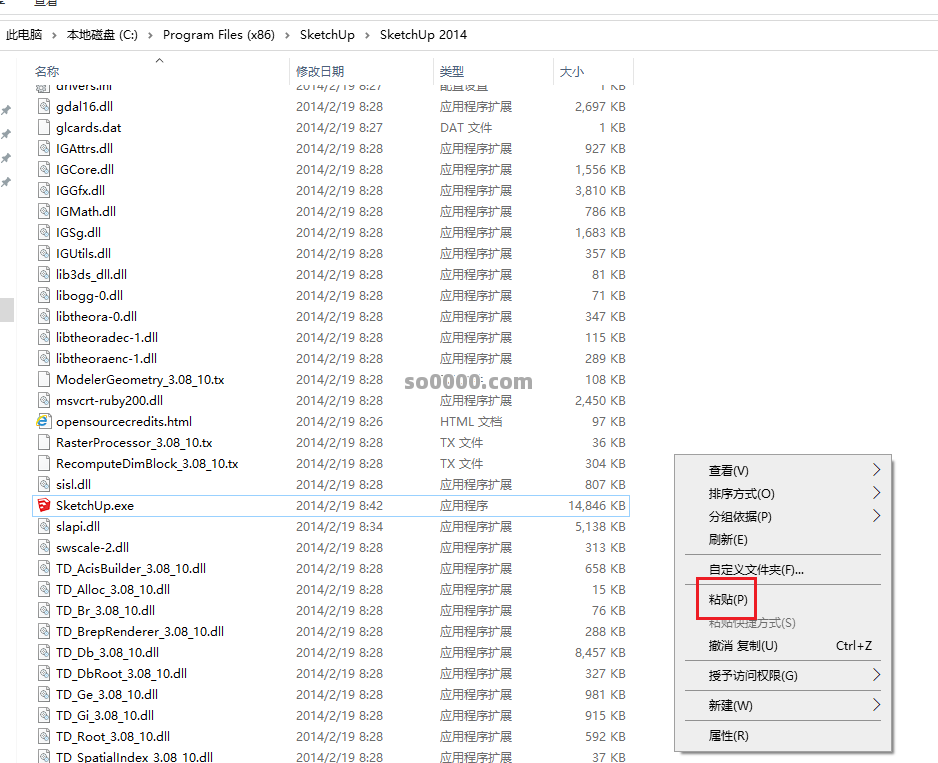The image size is (938, 763).
Task: Click the 8,457 KB size cell
Action: [x=600, y=652]
